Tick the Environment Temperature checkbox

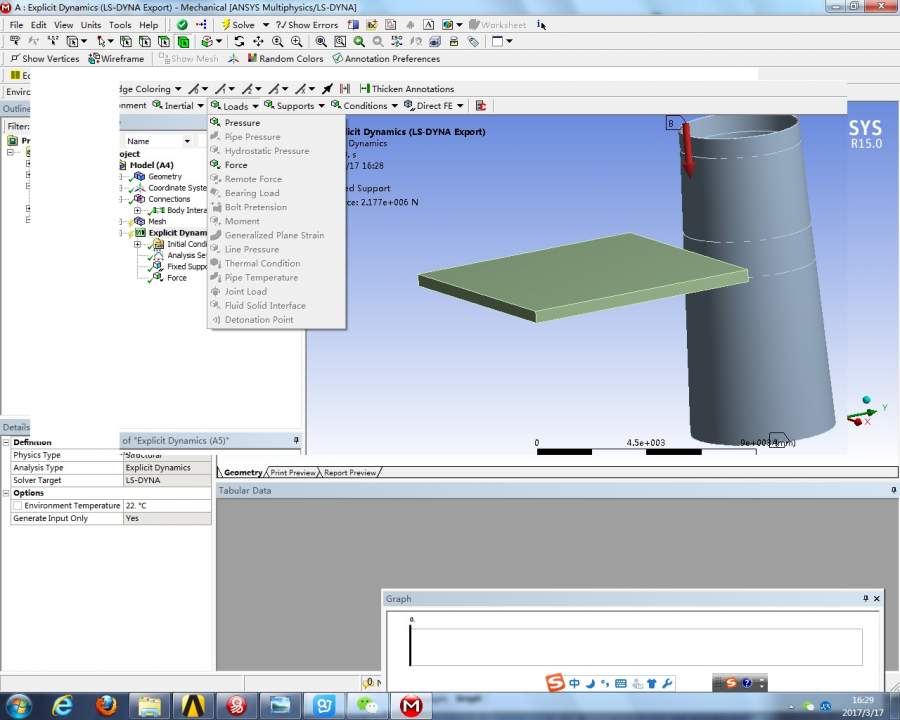click(x=17, y=506)
